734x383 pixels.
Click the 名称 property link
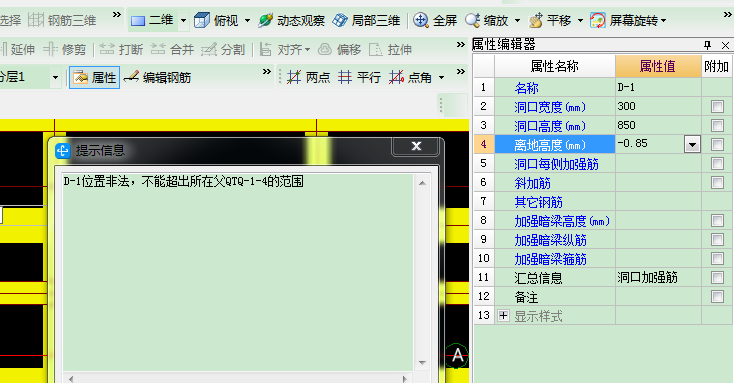tap(527, 88)
